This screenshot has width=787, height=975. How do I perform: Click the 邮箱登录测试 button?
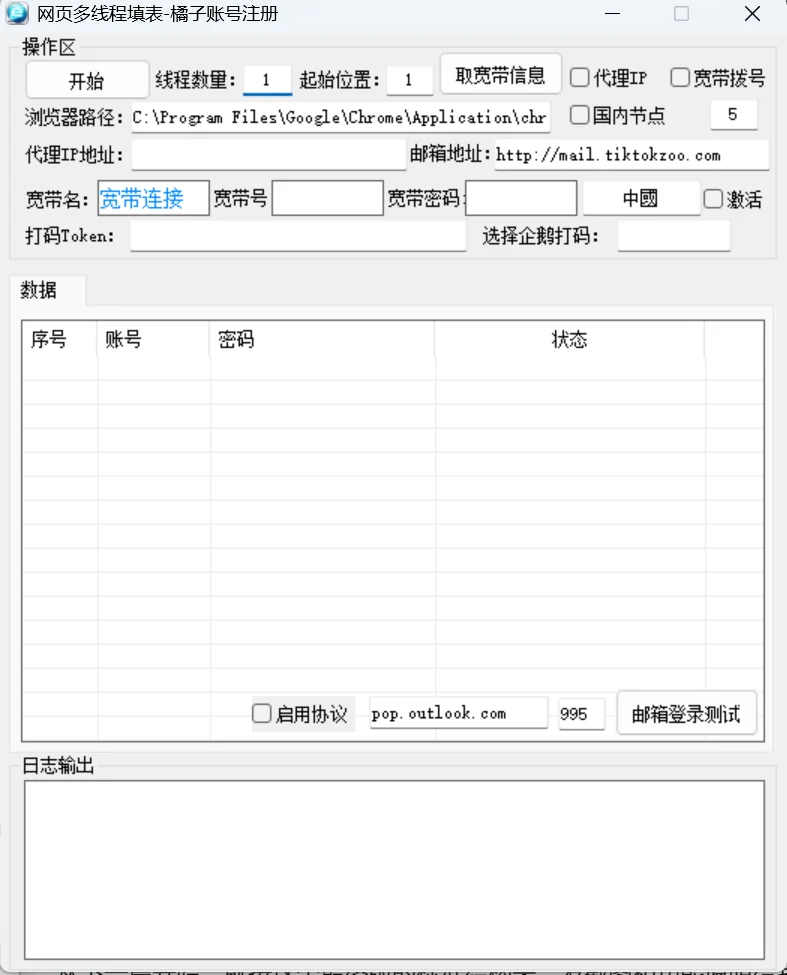click(686, 713)
